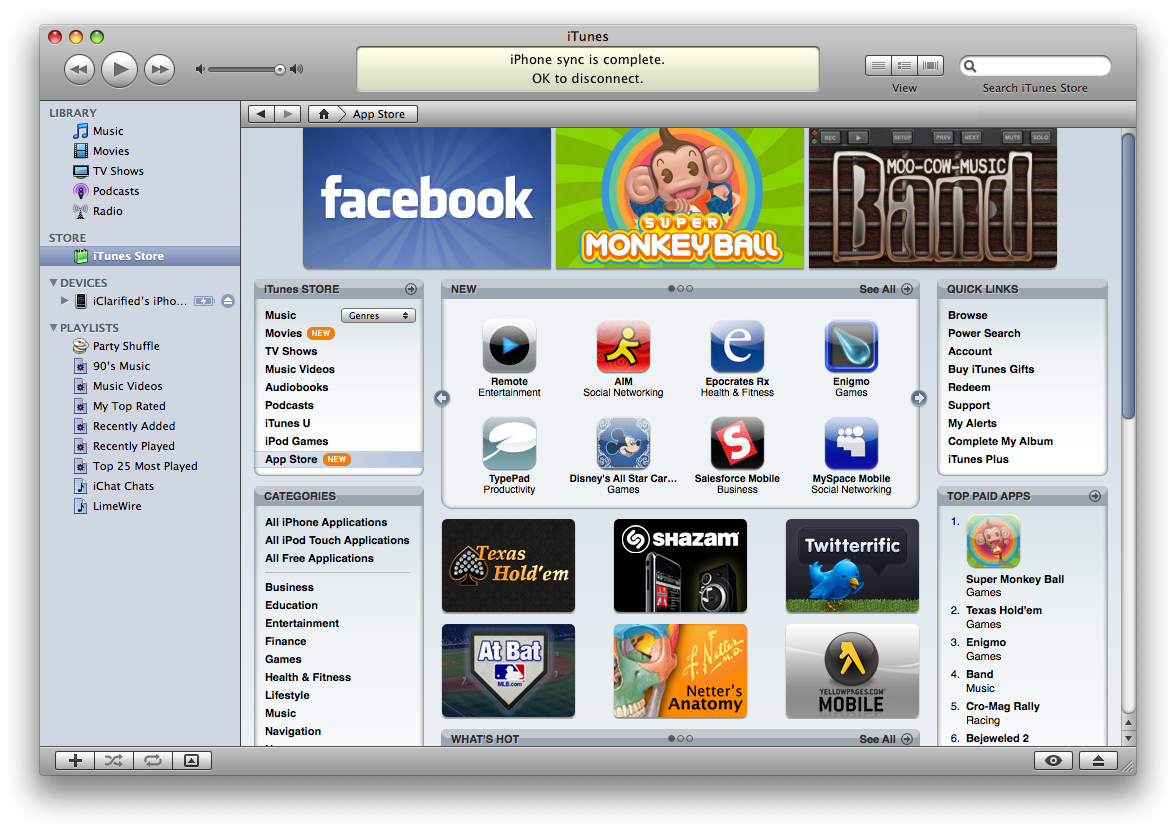
Task: Open the Texas Hold'em promo tile
Action: (x=508, y=566)
